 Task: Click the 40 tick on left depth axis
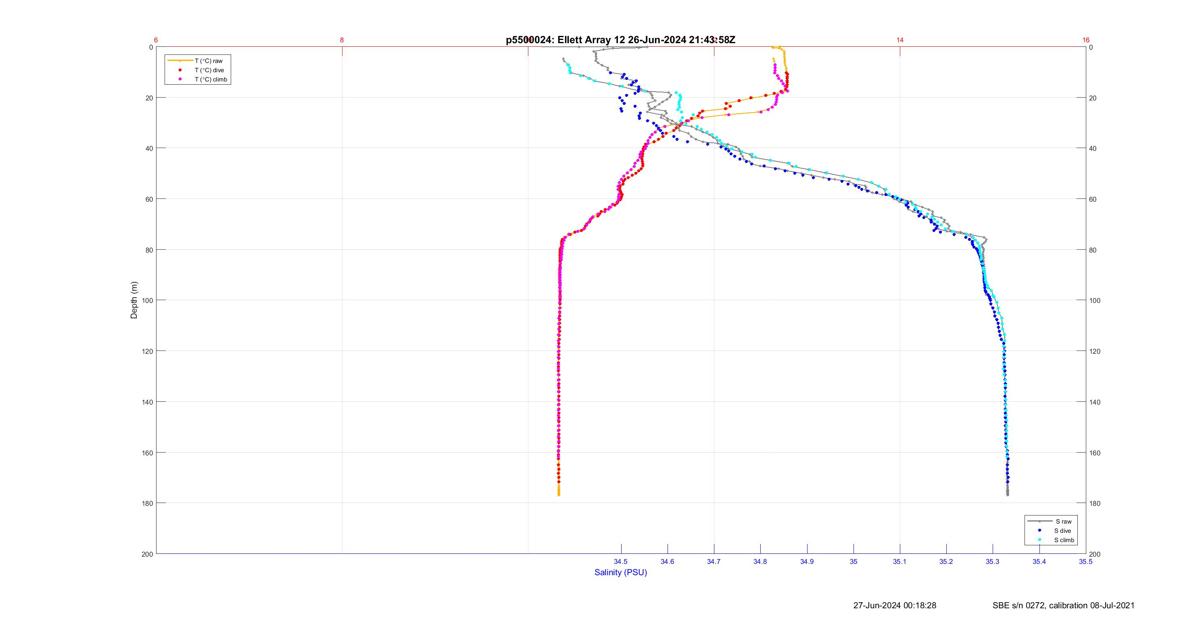(148, 148)
